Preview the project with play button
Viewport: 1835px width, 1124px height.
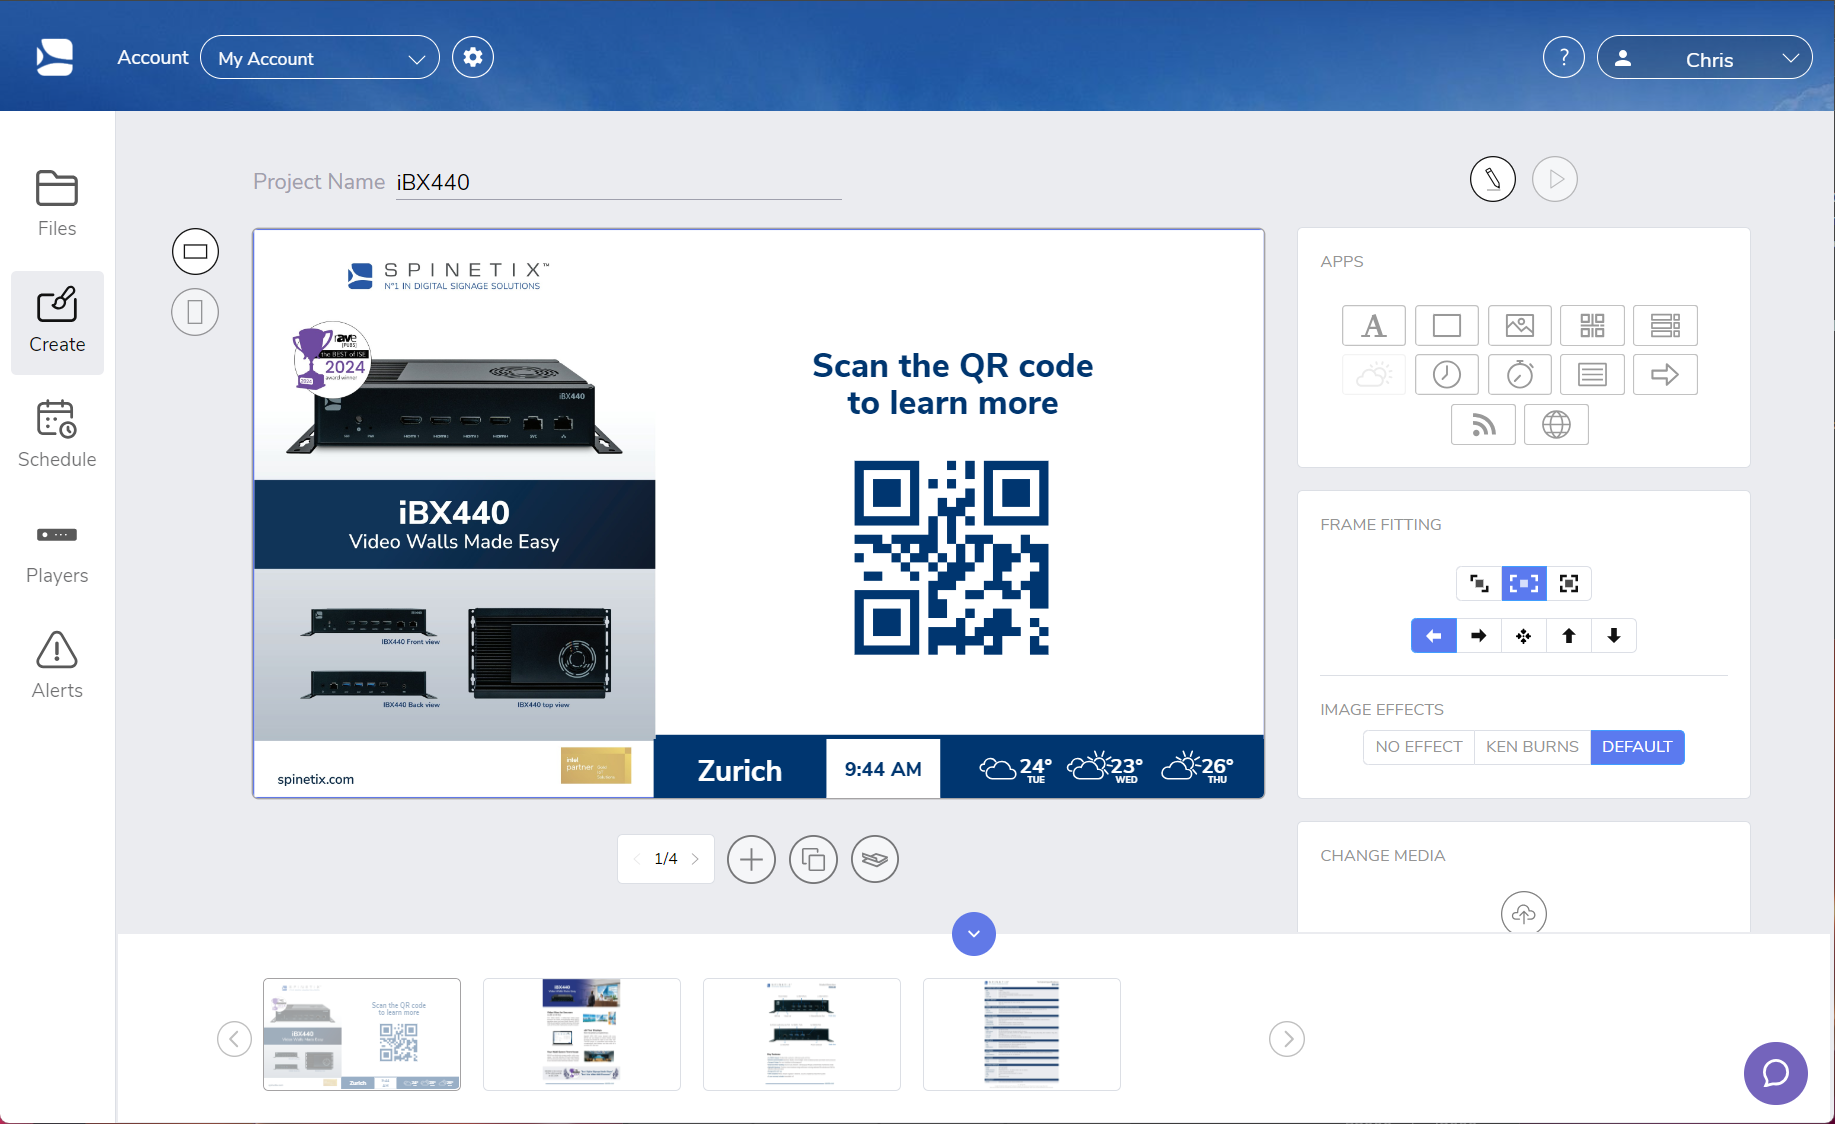(1555, 179)
